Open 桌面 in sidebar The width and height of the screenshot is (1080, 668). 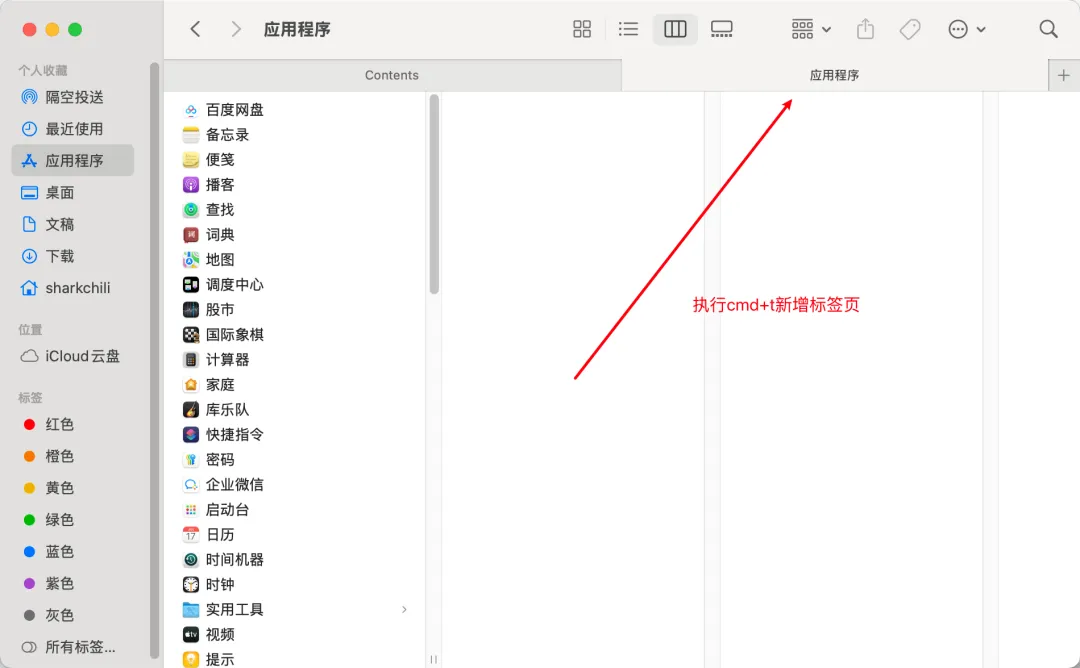click(x=73, y=193)
